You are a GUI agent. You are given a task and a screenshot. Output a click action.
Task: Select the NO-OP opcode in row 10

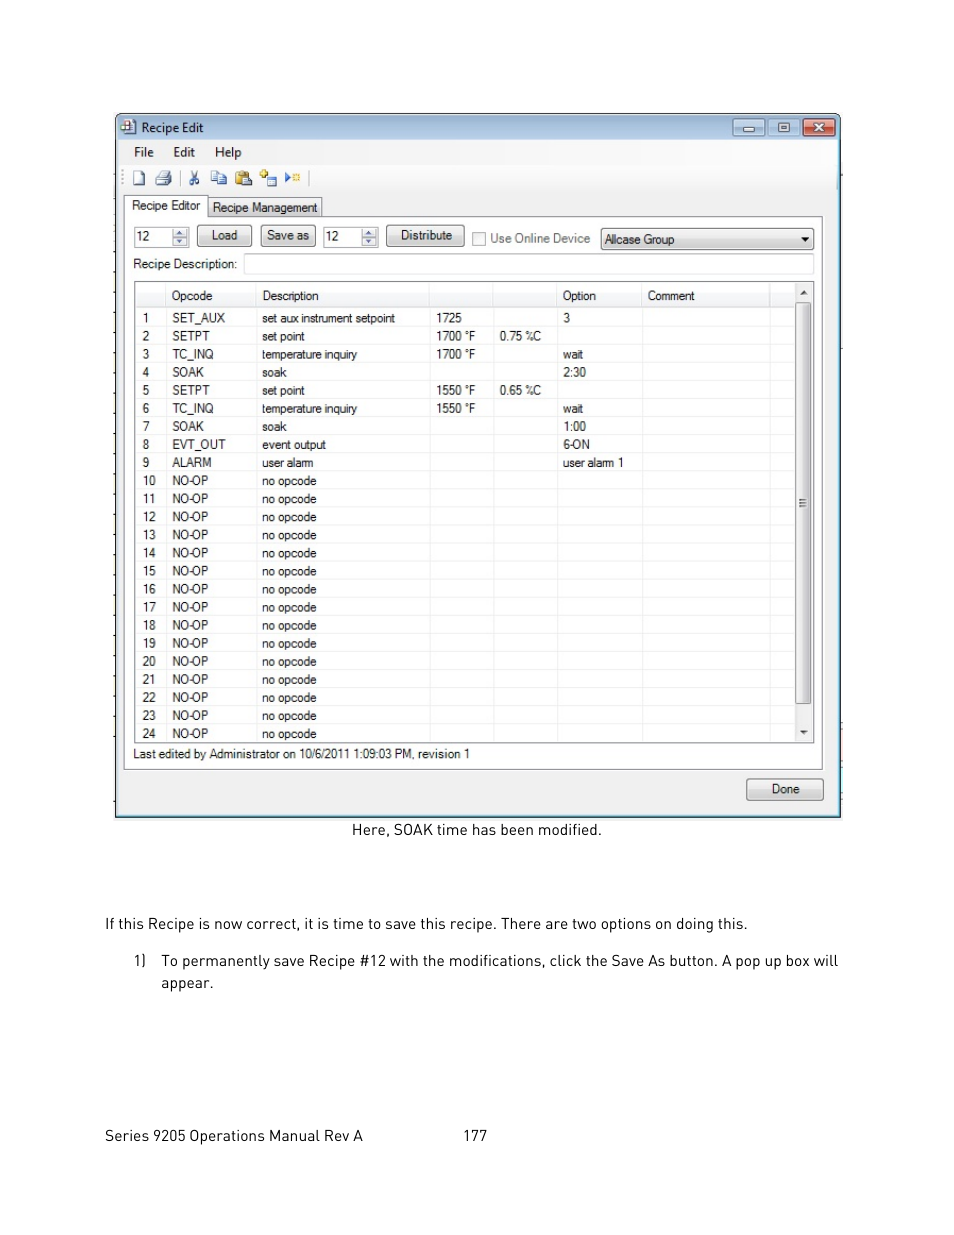[x=190, y=480]
